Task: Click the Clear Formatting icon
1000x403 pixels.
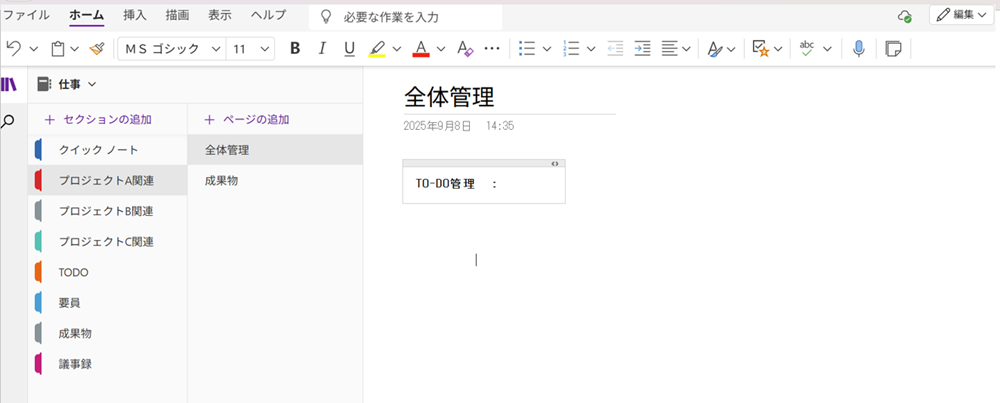Action: click(466, 48)
